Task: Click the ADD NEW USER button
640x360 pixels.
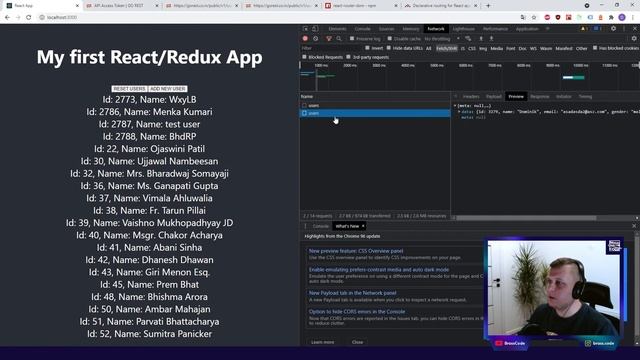Action: 168,89
